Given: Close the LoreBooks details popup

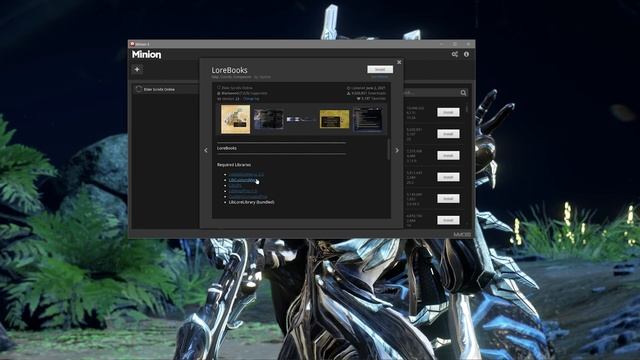Looking at the screenshot, I should (x=399, y=62).
